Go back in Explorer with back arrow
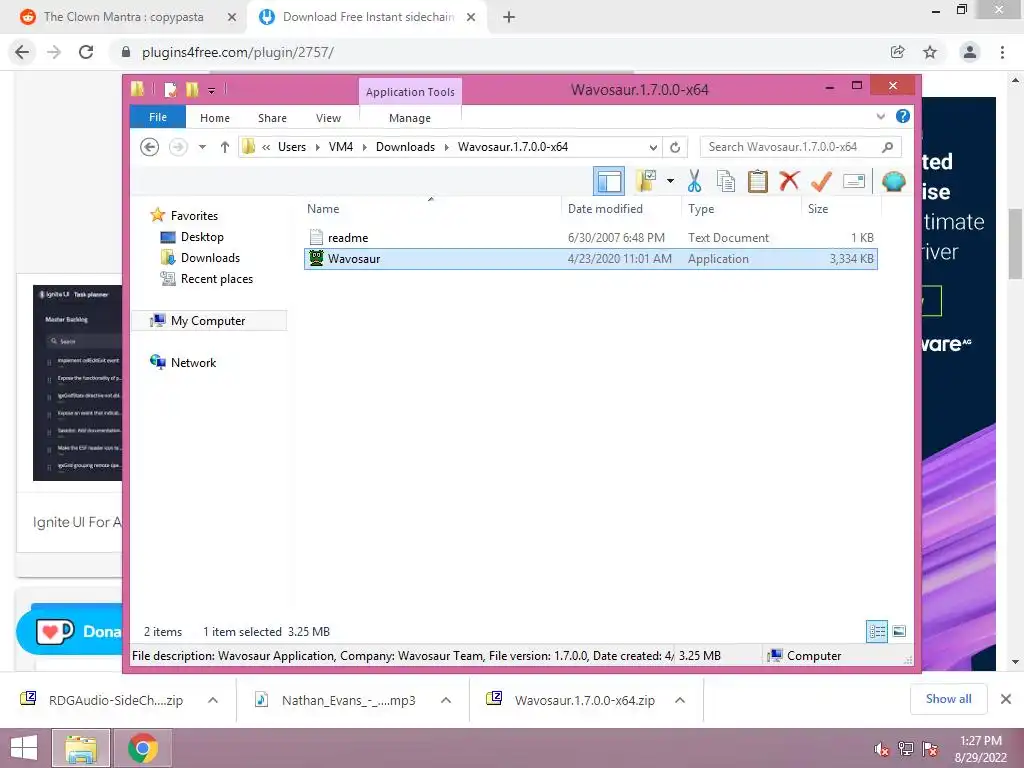This screenshot has height=768, width=1024. [x=150, y=147]
